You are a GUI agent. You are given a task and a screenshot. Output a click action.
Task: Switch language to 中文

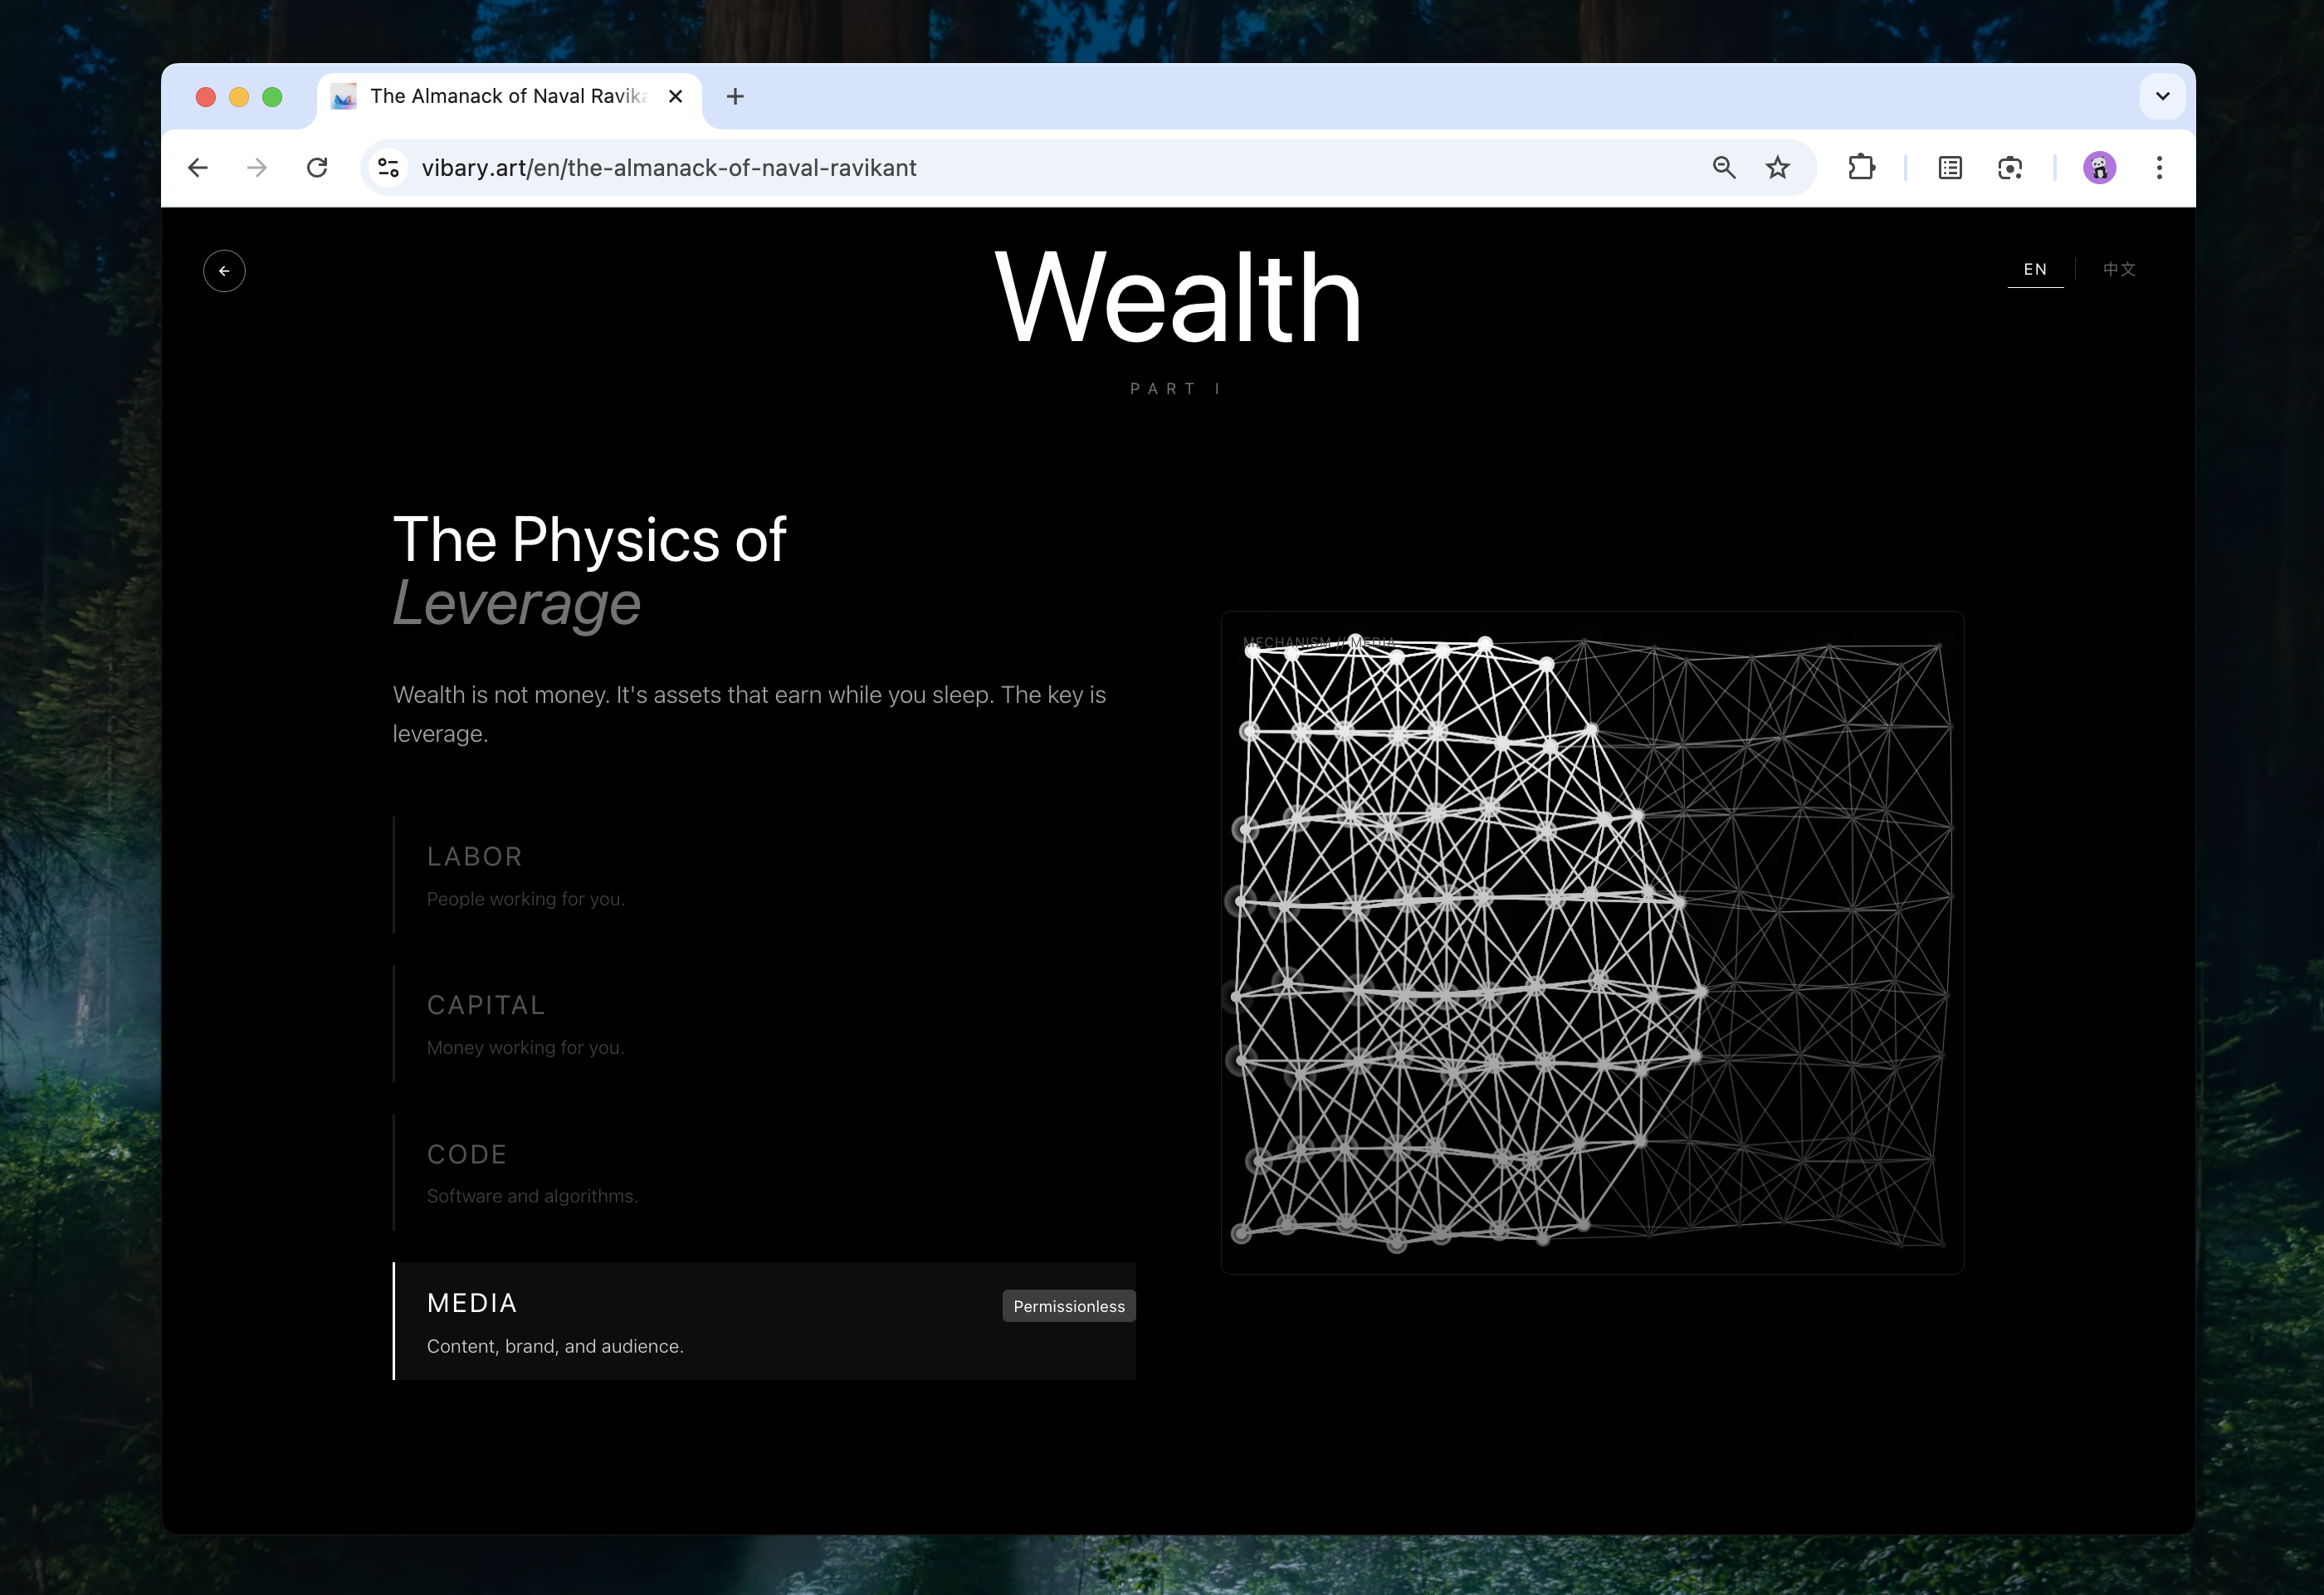(2119, 270)
